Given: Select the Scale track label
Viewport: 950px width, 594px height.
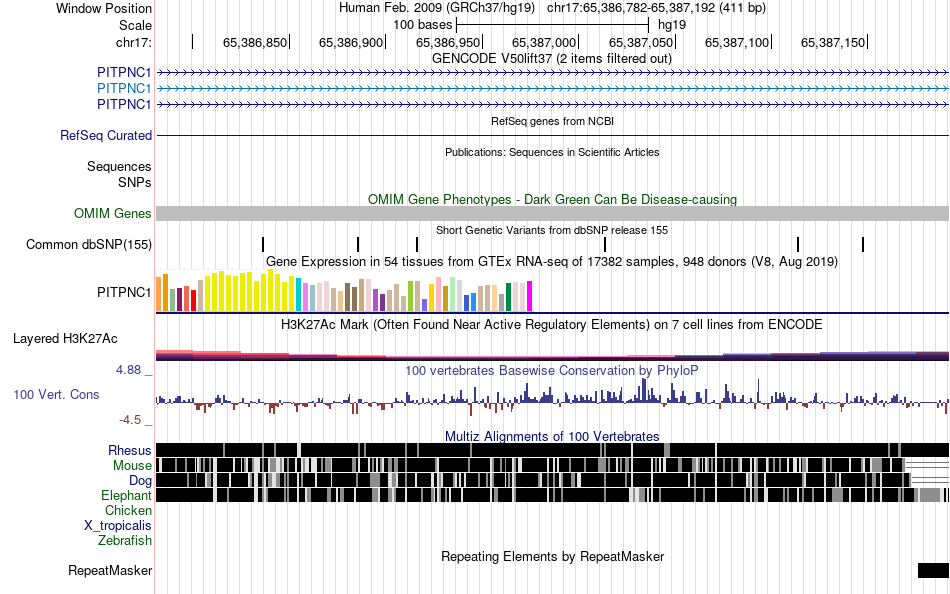Looking at the screenshot, I should tap(135, 25).
